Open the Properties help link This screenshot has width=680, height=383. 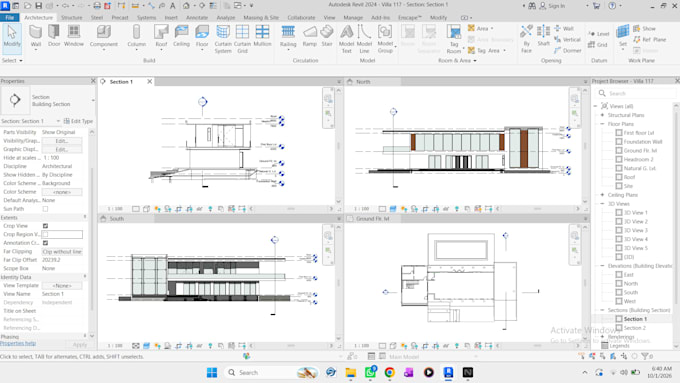(18, 343)
